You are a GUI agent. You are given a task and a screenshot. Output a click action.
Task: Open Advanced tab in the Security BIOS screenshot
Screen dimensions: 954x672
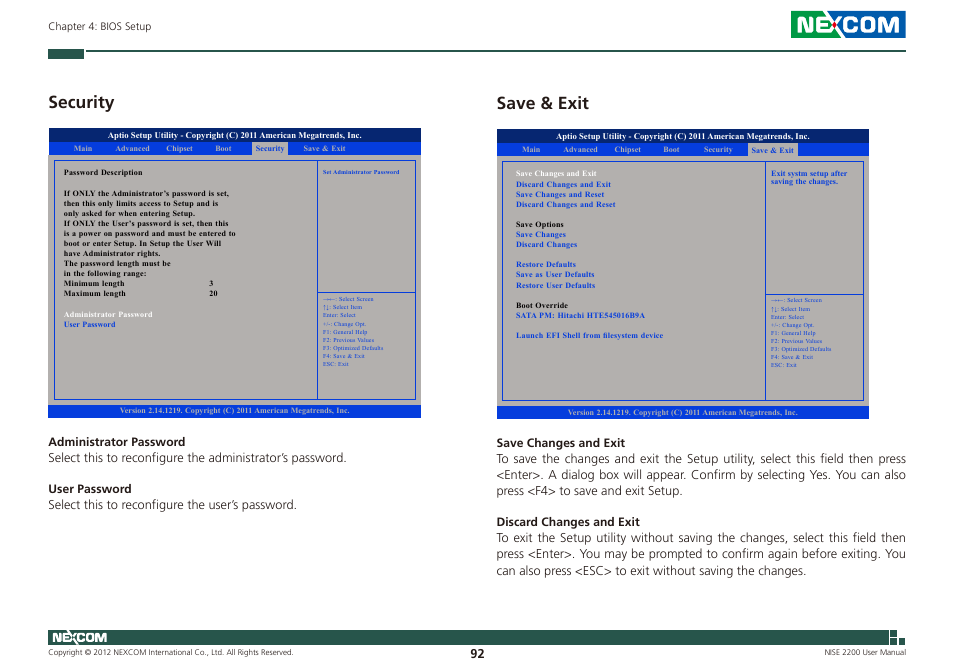click(132, 148)
